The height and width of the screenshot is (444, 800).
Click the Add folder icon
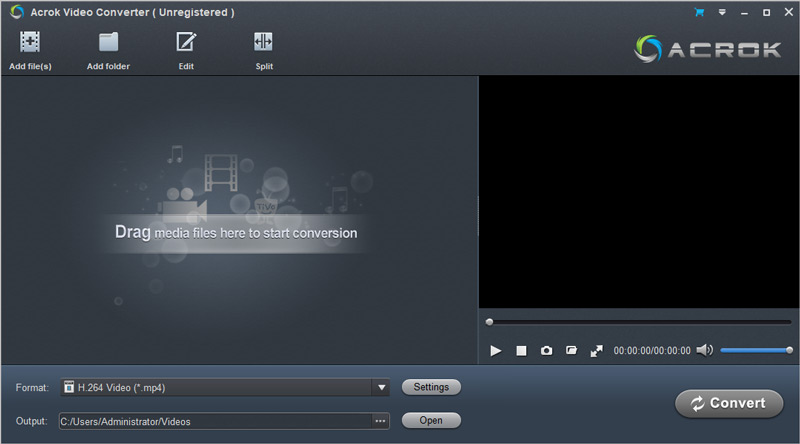coord(108,43)
